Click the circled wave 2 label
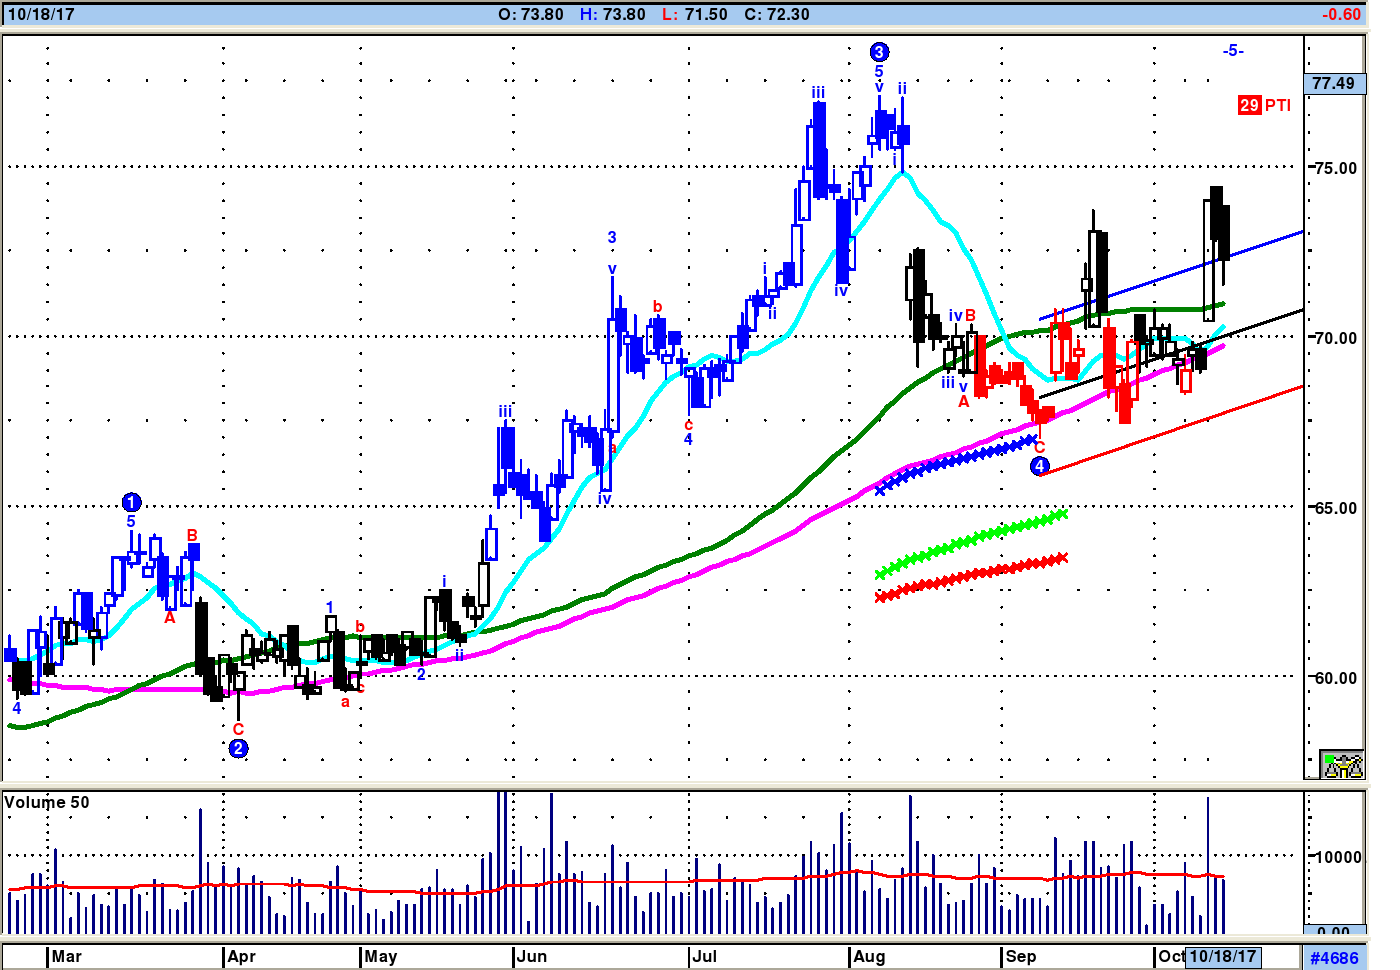Viewport: 1400px width, 970px height. (x=238, y=748)
